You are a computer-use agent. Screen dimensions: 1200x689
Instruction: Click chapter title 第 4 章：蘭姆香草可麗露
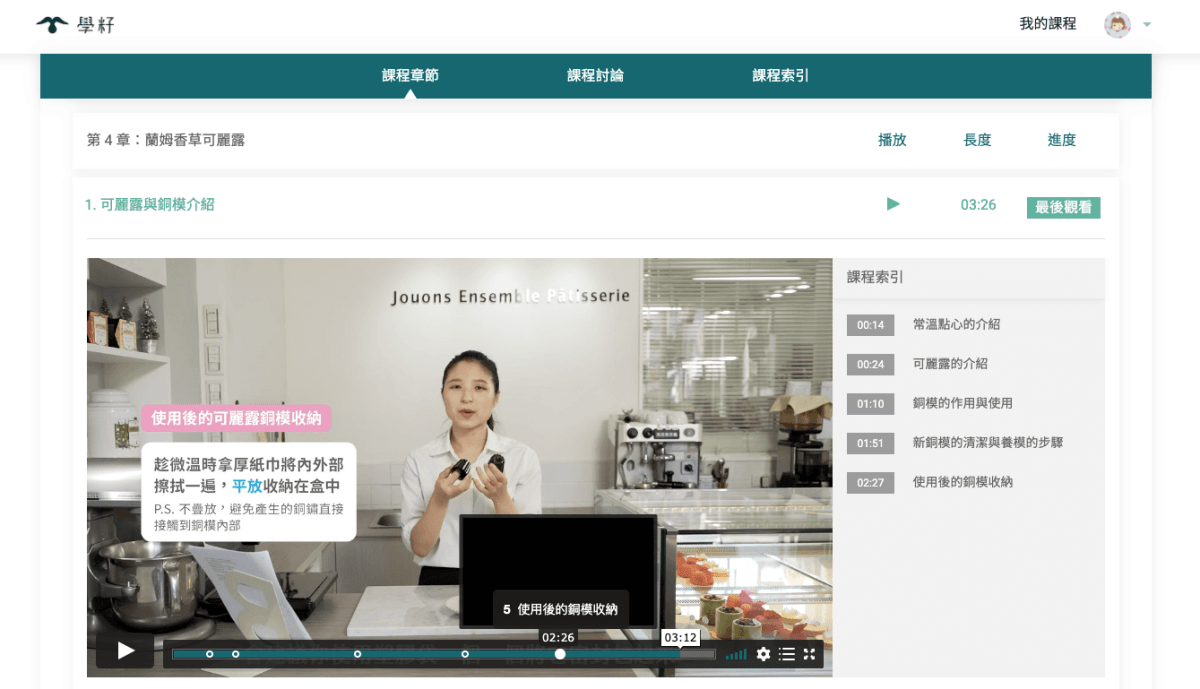[x=166, y=140]
